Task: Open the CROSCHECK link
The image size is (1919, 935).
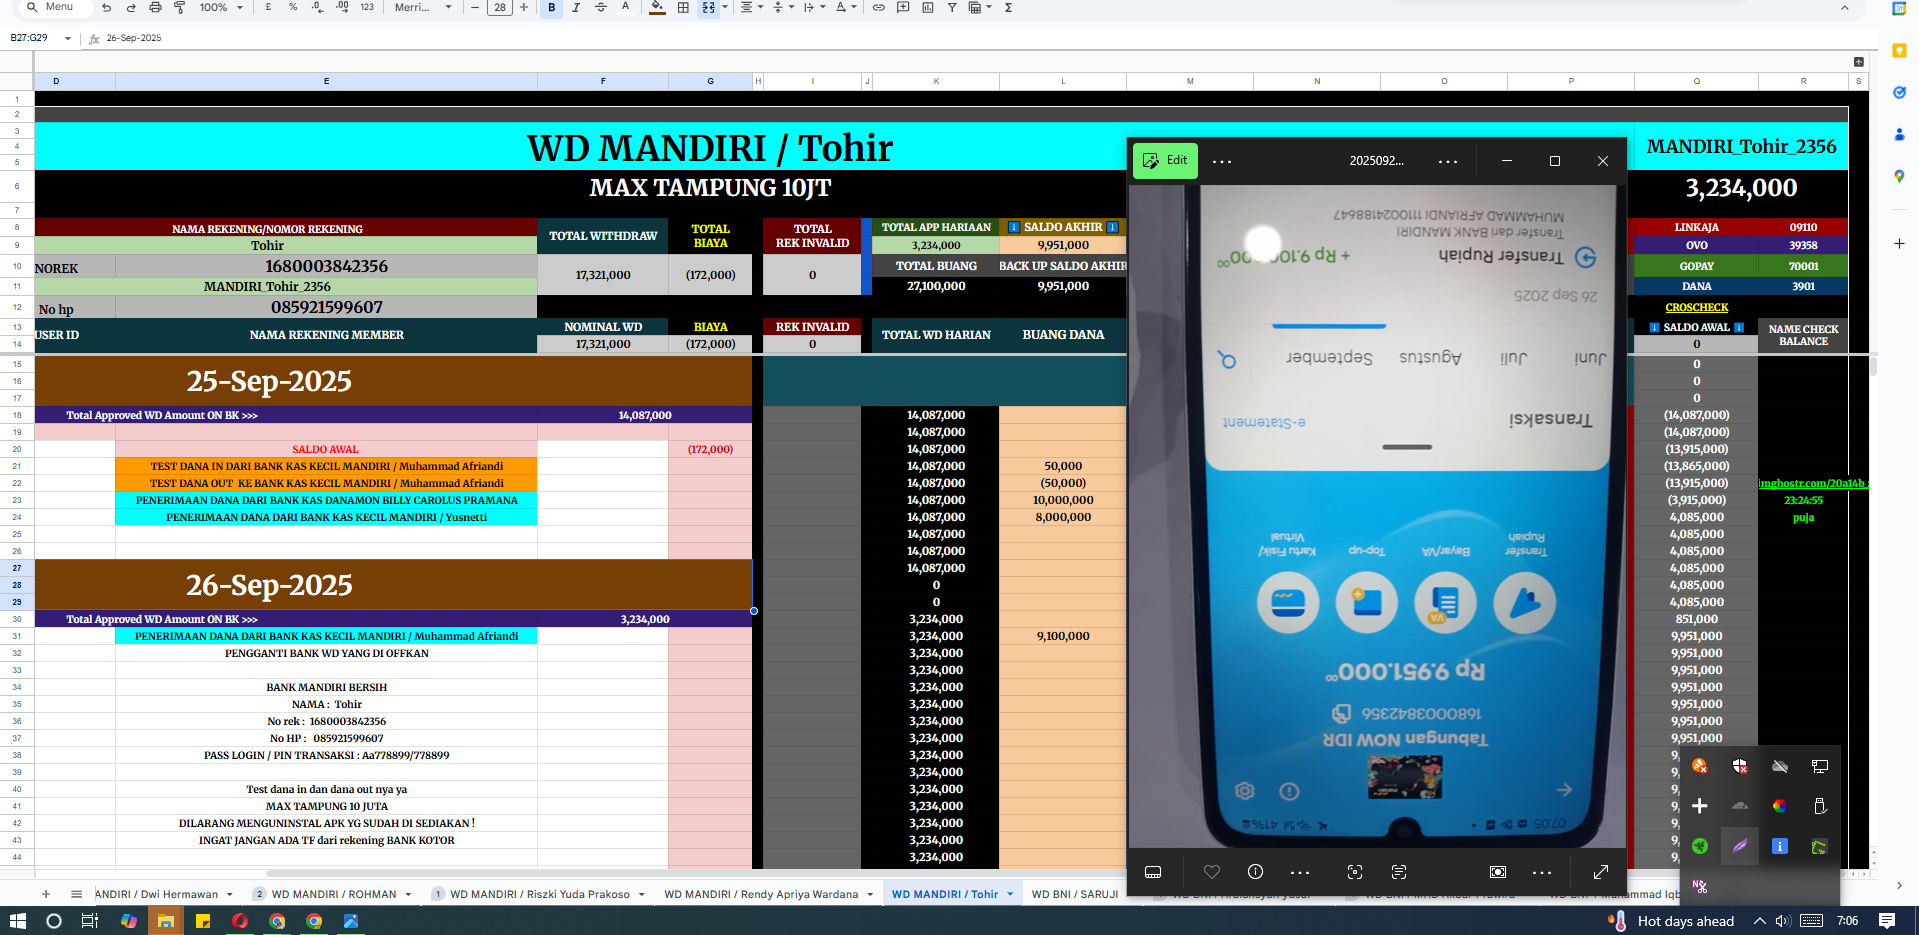Action: pos(1696,307)
